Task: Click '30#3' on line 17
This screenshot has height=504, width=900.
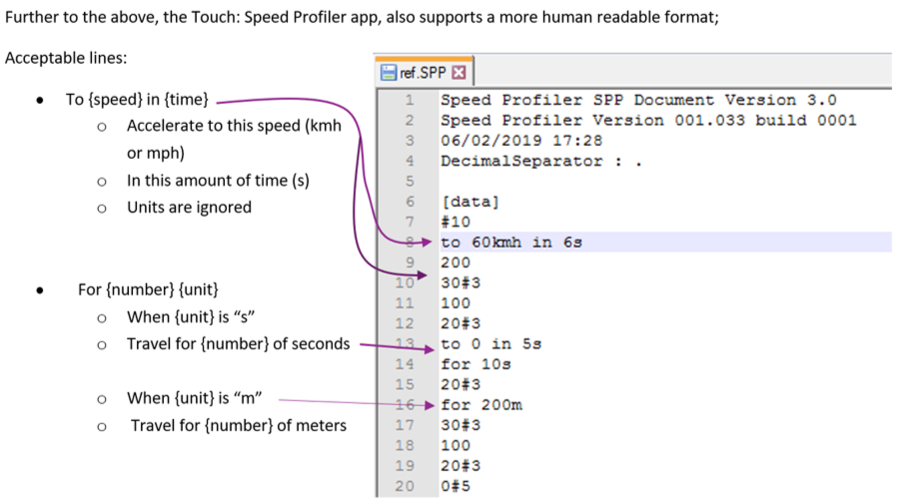Action: 460,425
